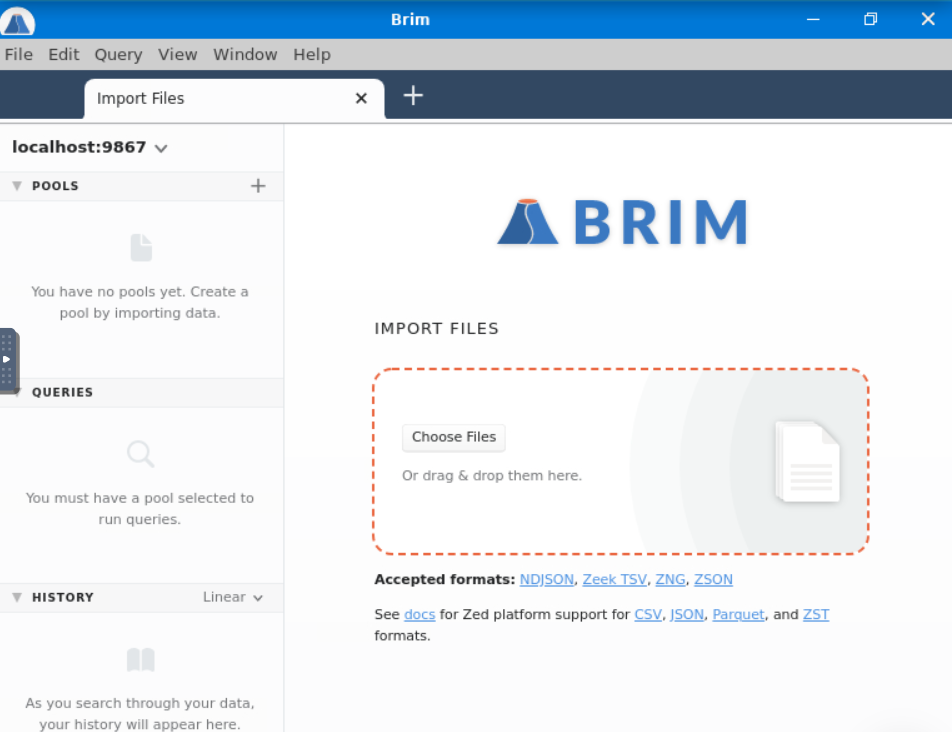This screenshot has height=732, width=952.
Task: Open the Zeek TSV format link
Action: (x=614, y=580)
